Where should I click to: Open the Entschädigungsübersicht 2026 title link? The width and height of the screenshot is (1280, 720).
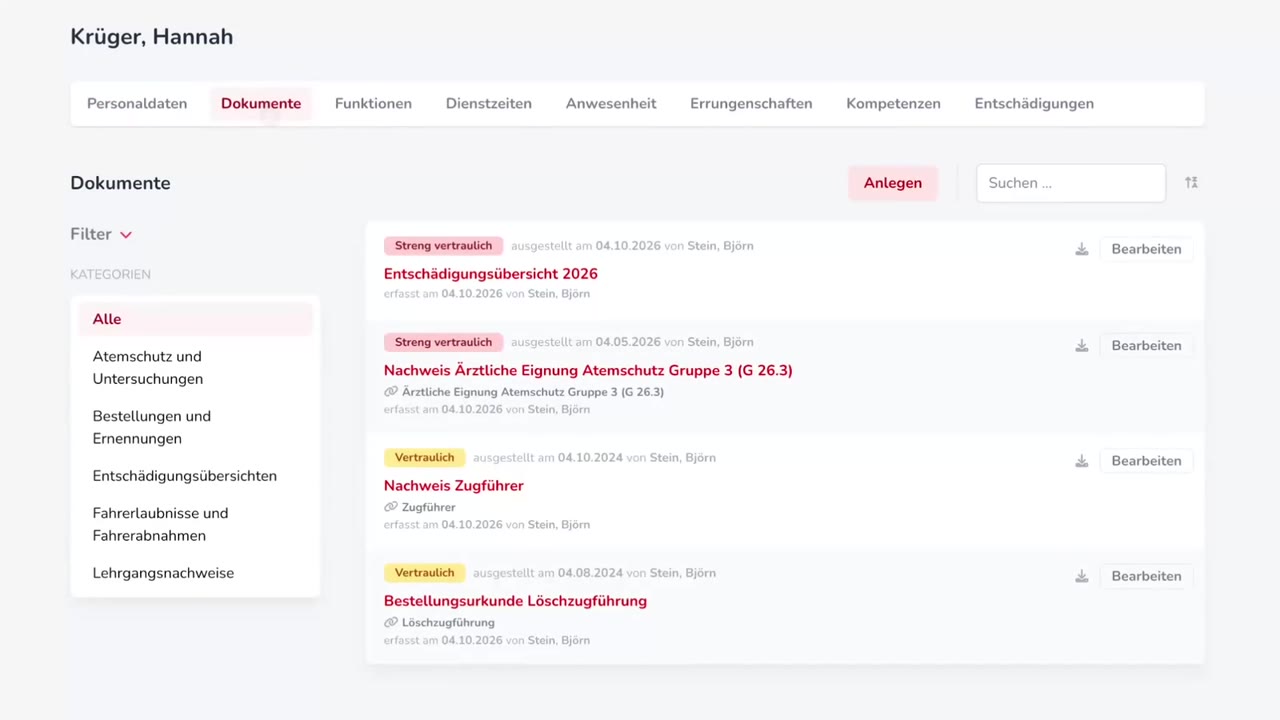click(x=491, y=274)
